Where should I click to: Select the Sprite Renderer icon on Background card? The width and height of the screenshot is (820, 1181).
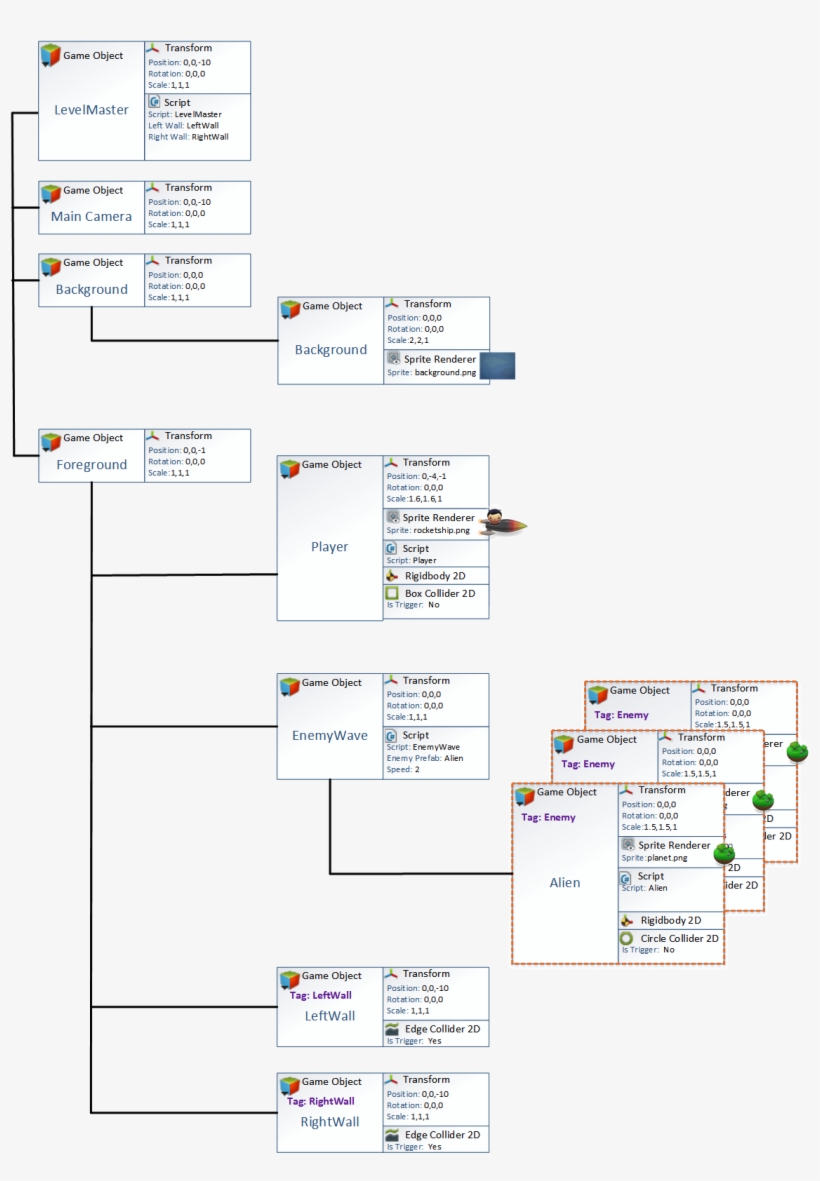point(396,359)
